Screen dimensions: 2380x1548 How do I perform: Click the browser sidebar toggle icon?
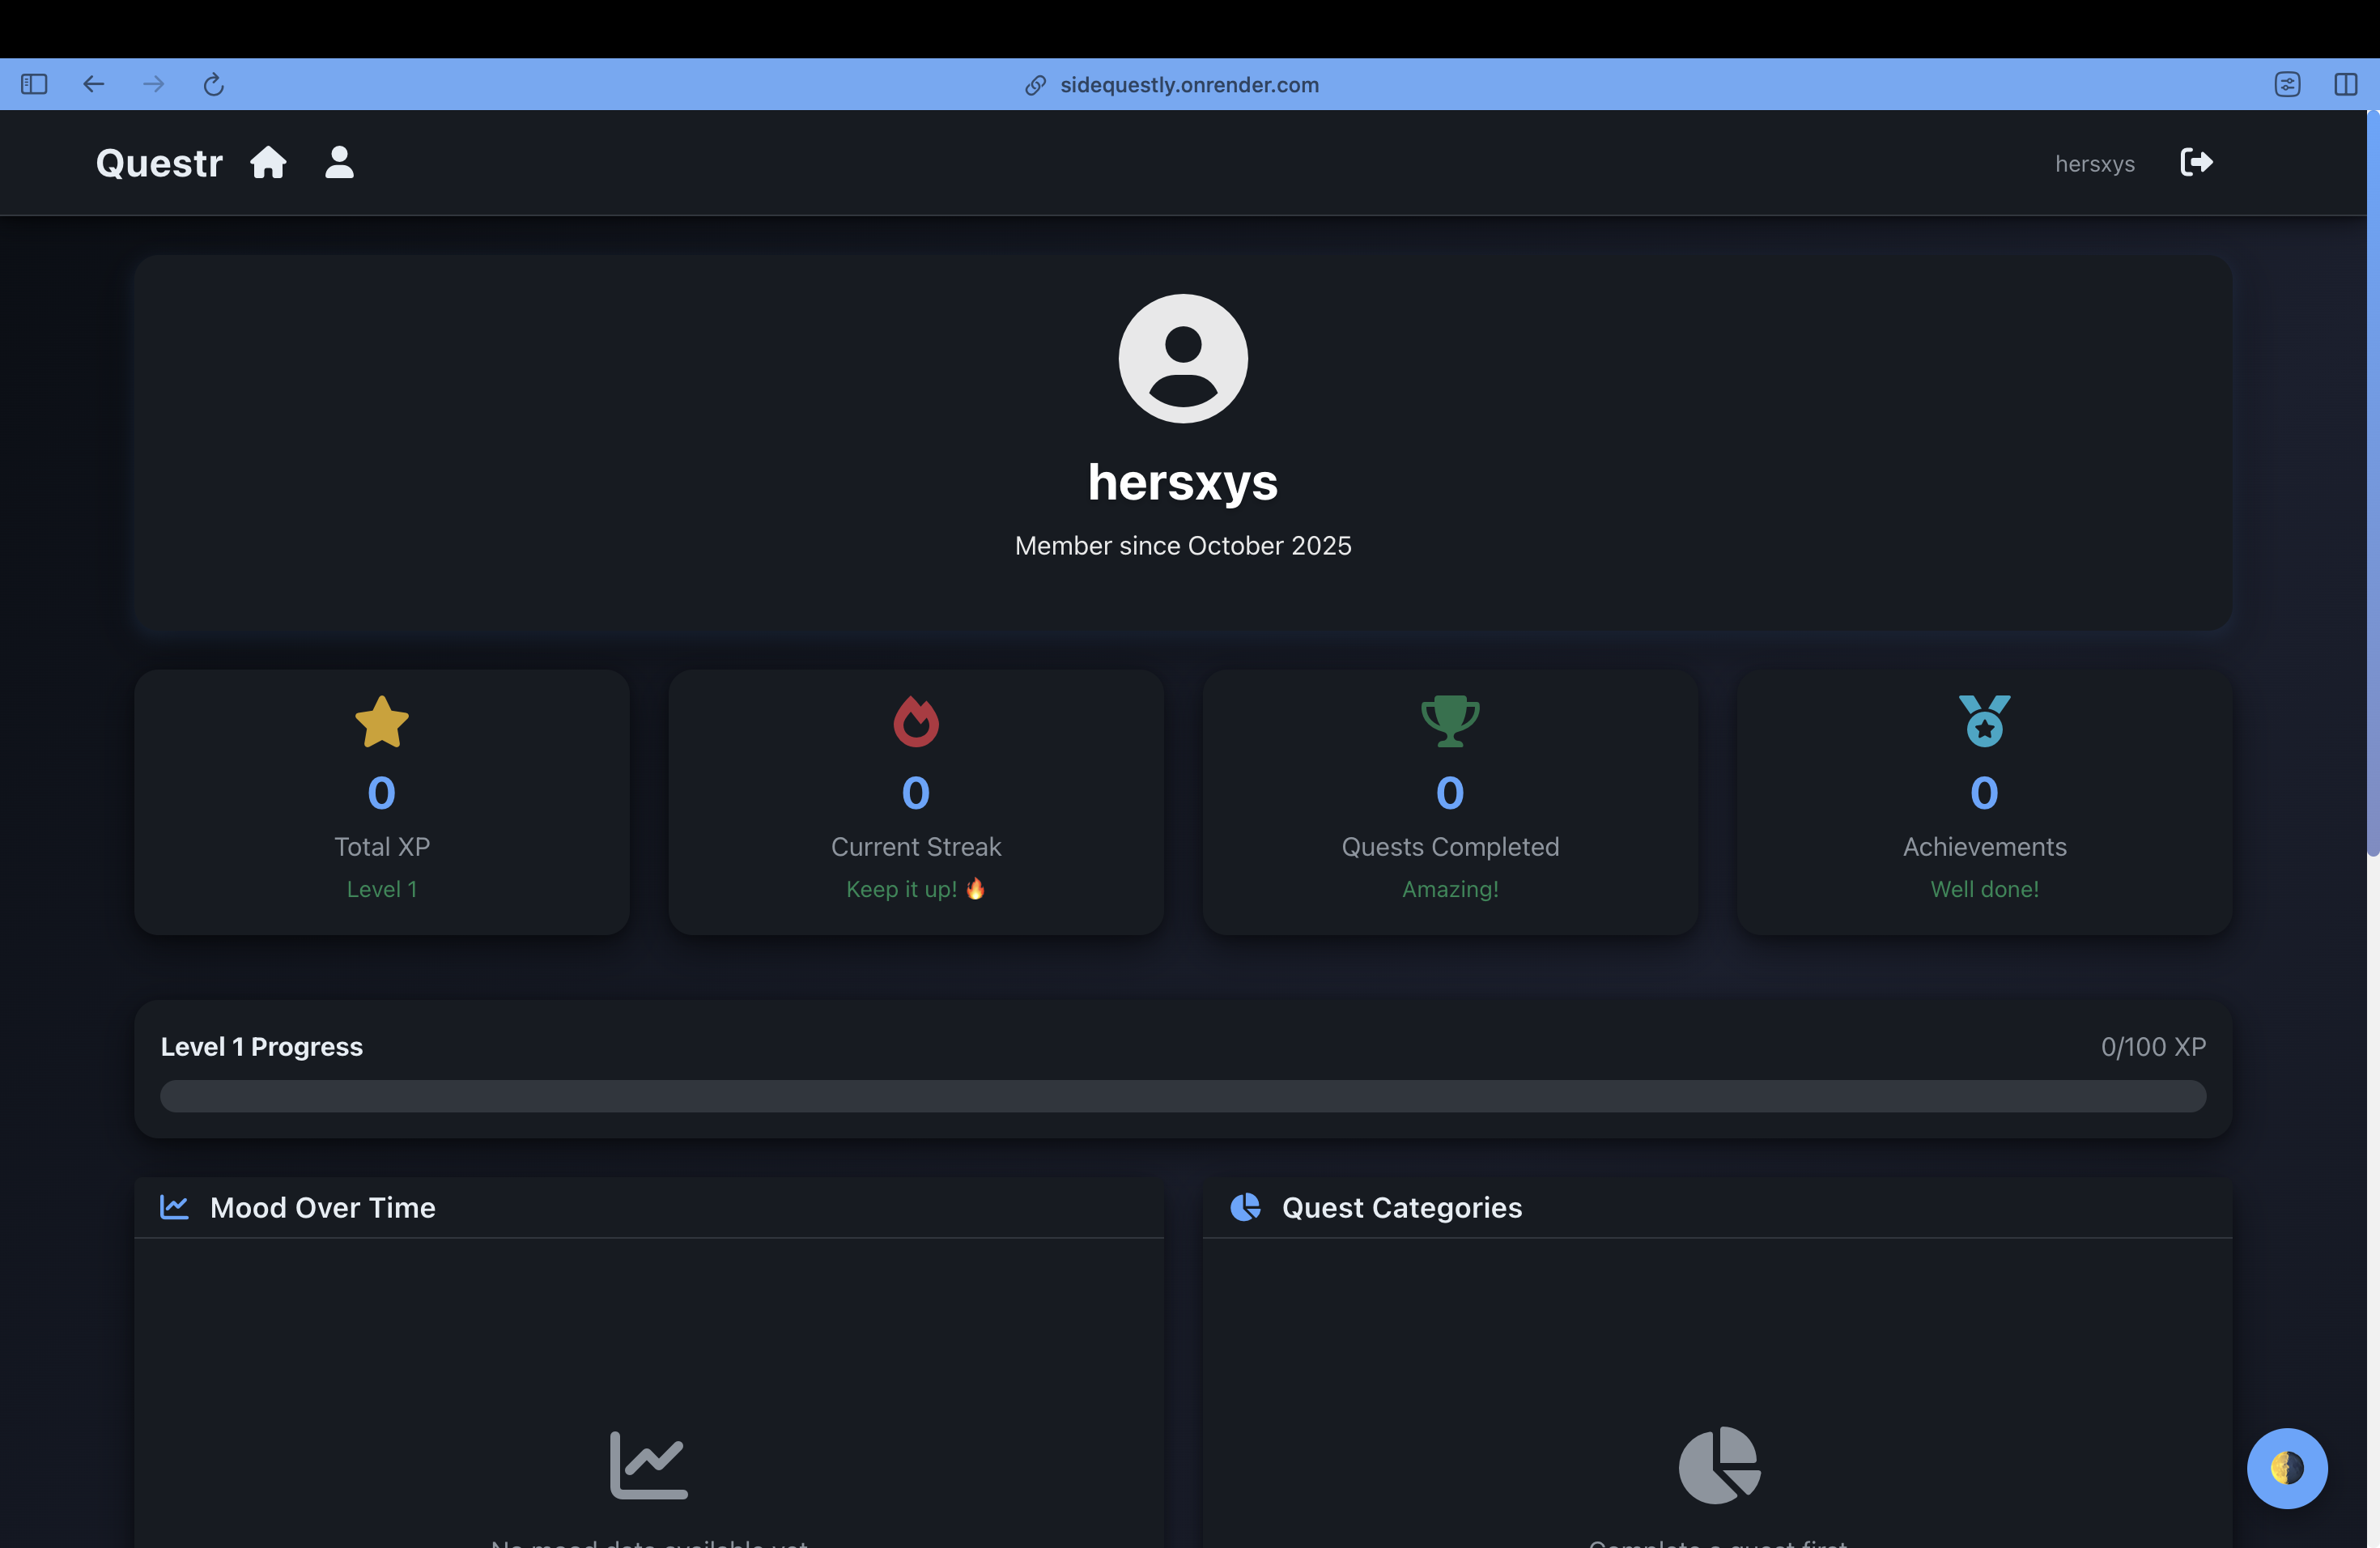coord(34,84)
